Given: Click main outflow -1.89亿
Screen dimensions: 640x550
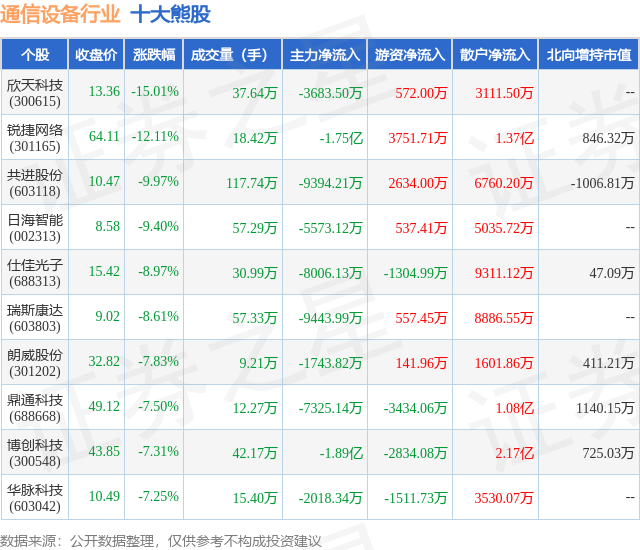Looking at the screenshot, I should tap(341, 453).
